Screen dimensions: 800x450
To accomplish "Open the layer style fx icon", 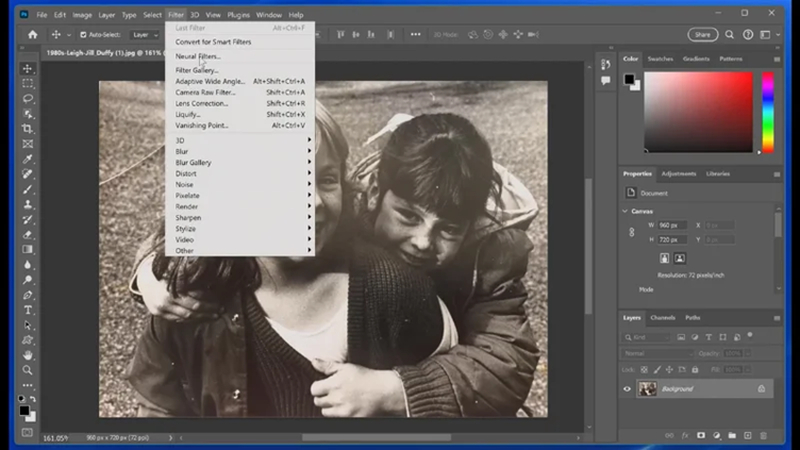I will [685, 435].
